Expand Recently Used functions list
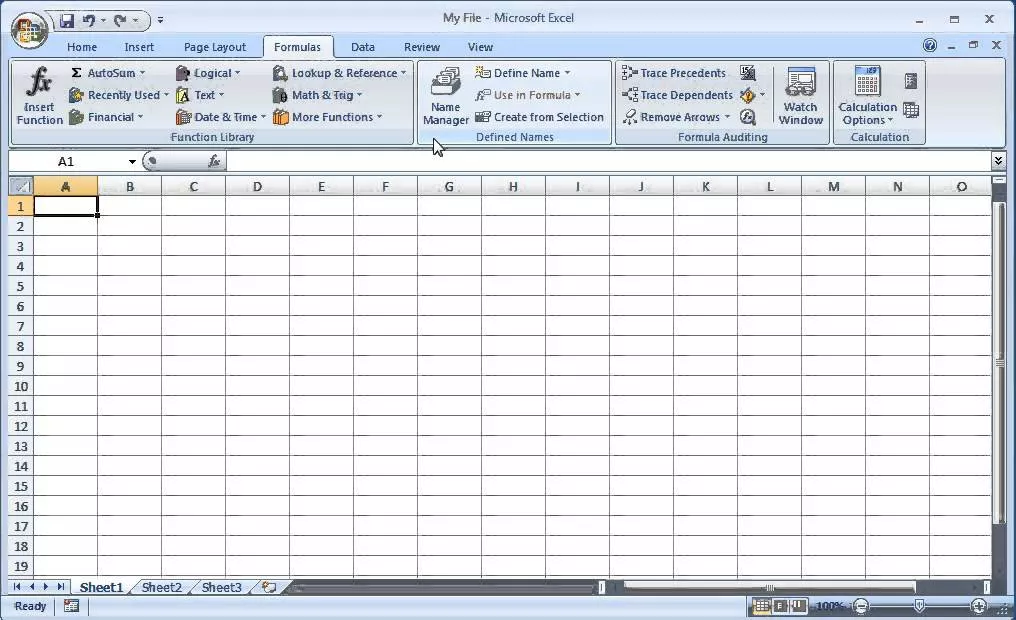Screen dimensions: 1016x620 [119, 95]
